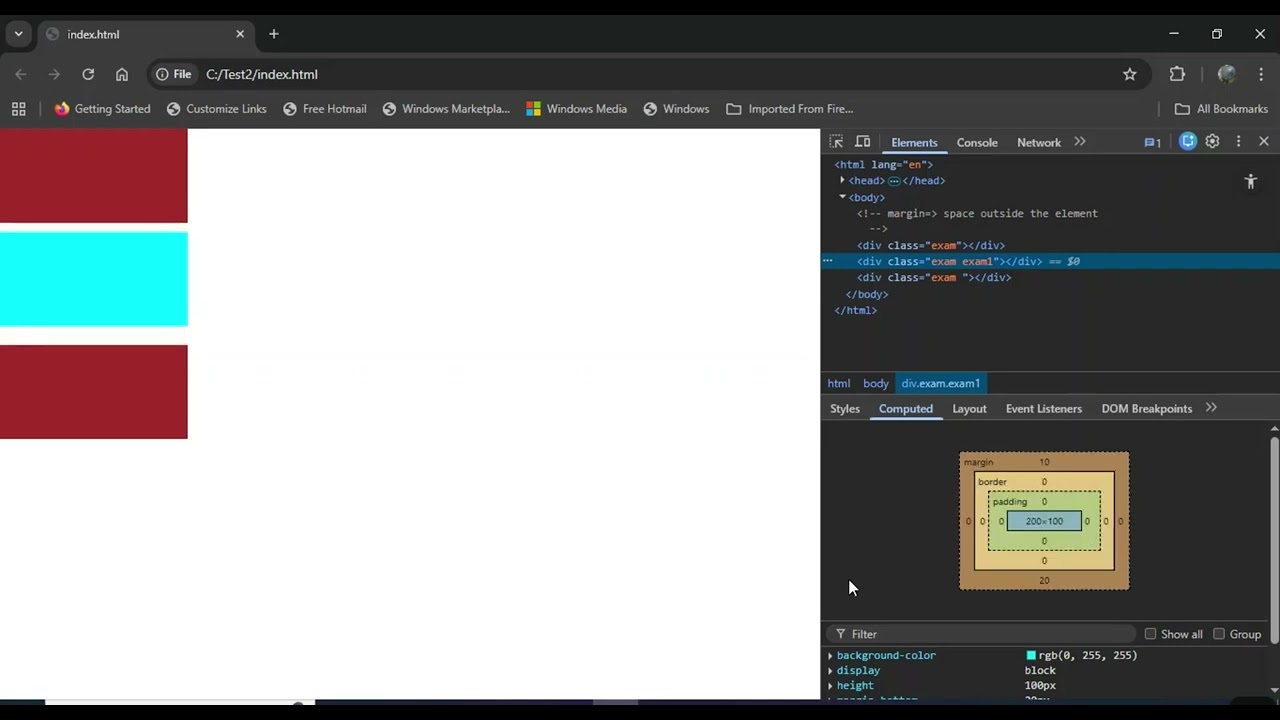Open the DevTools issues counter
Screen dimensions: 1280x720
pyautogui.click(x=1153, y=142)
